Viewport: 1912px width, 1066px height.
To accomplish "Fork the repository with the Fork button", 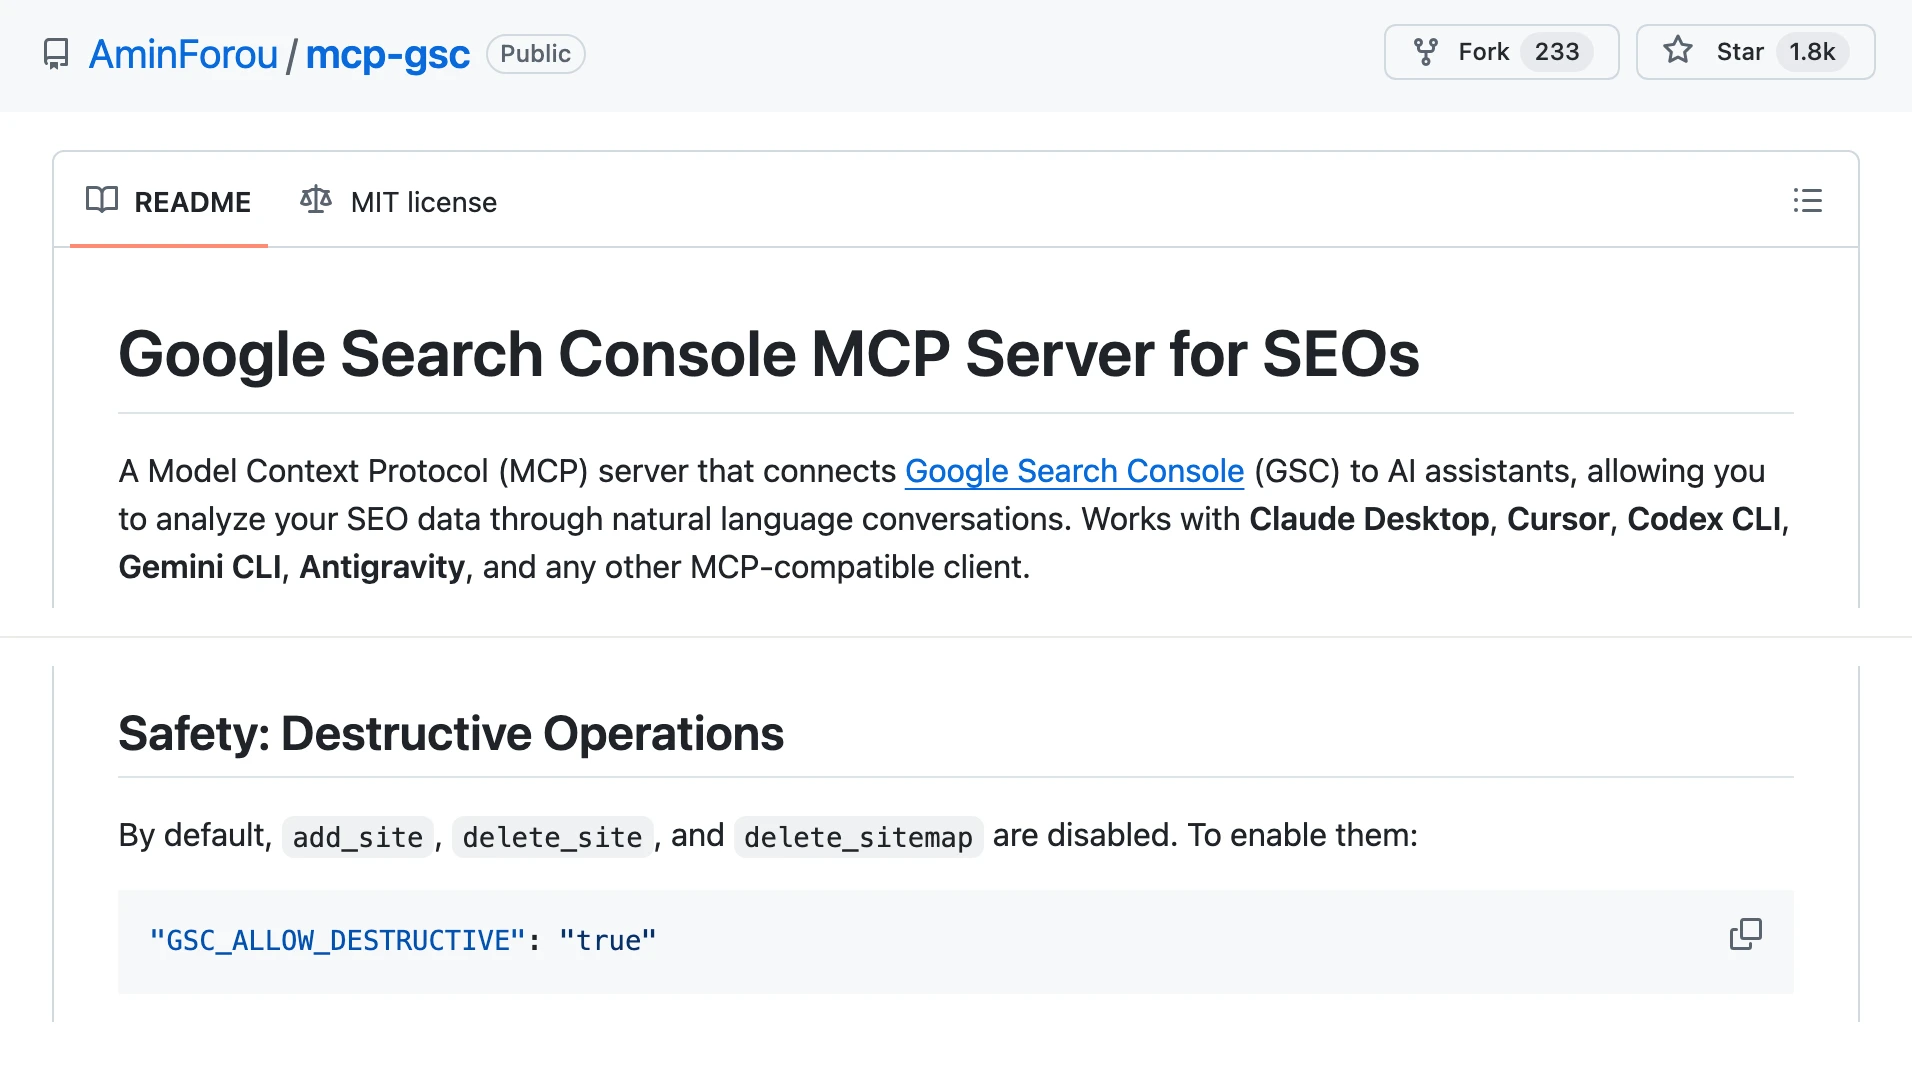I will (x=1501, y=52).
